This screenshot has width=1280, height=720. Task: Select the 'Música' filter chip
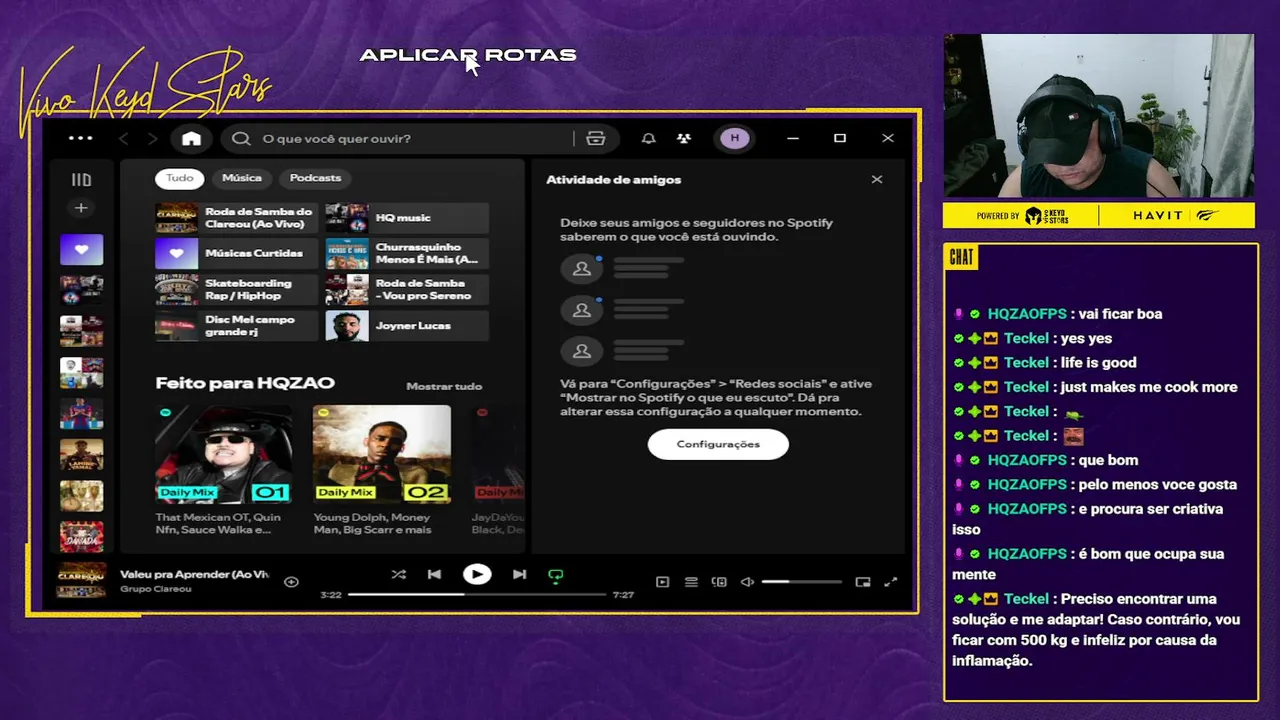[x=242, y=178]
